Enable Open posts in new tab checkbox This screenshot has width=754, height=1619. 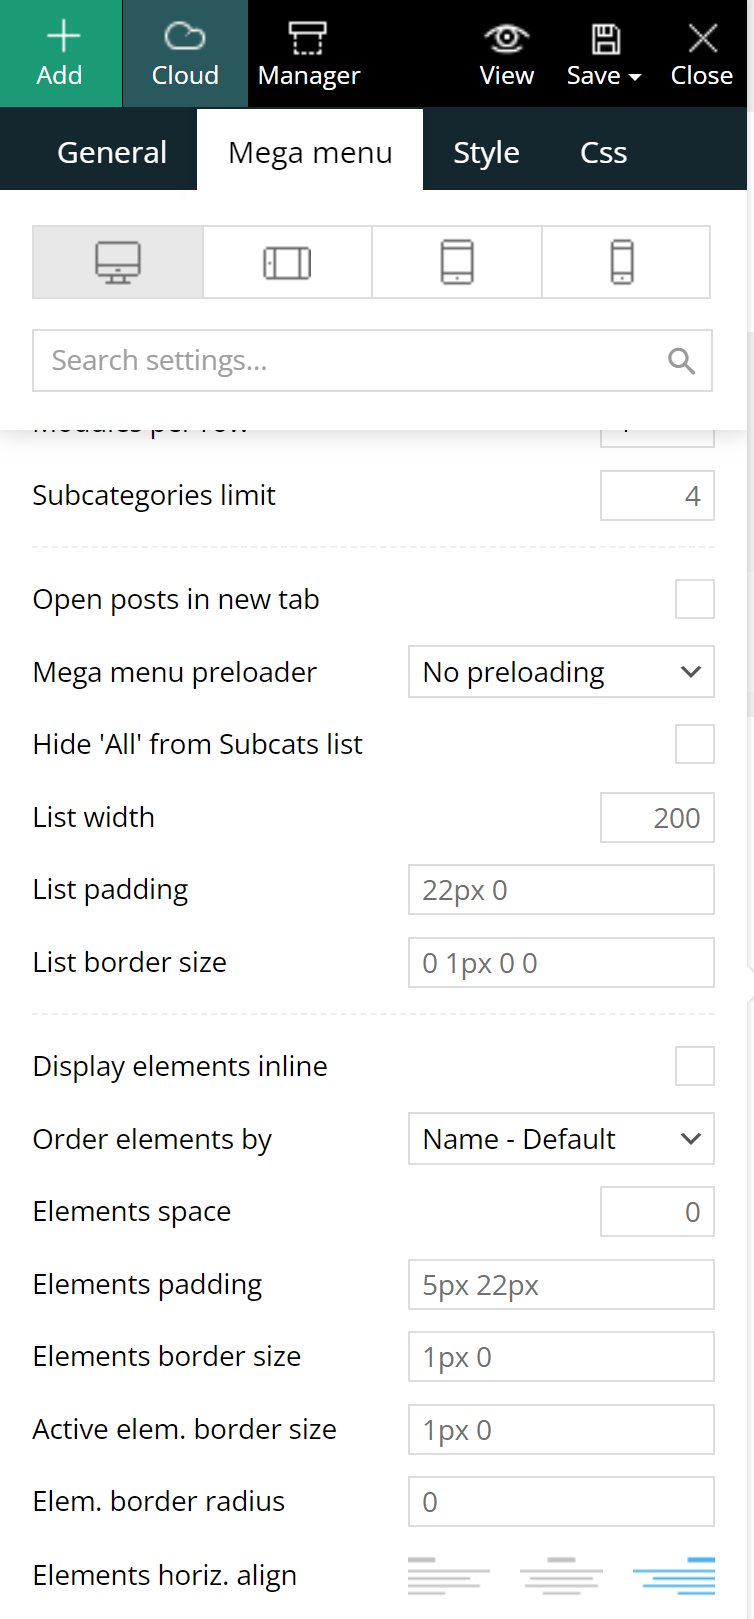coord(695,599)
